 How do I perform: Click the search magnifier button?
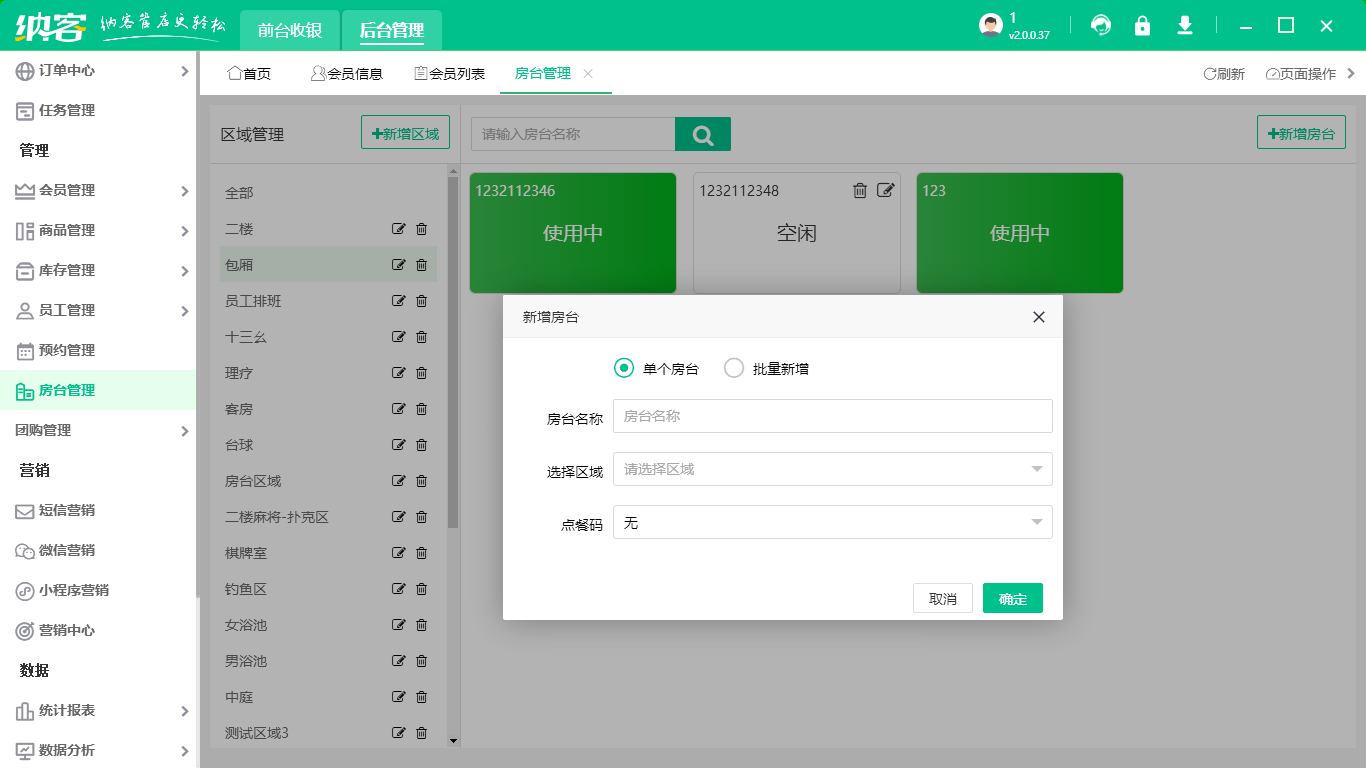tap(703, 133)
